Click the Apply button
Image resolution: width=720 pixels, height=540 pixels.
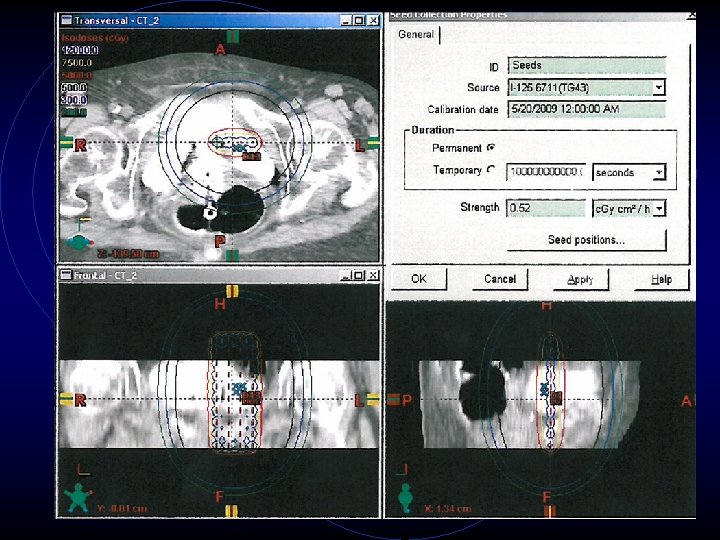(x=580, y=279)
